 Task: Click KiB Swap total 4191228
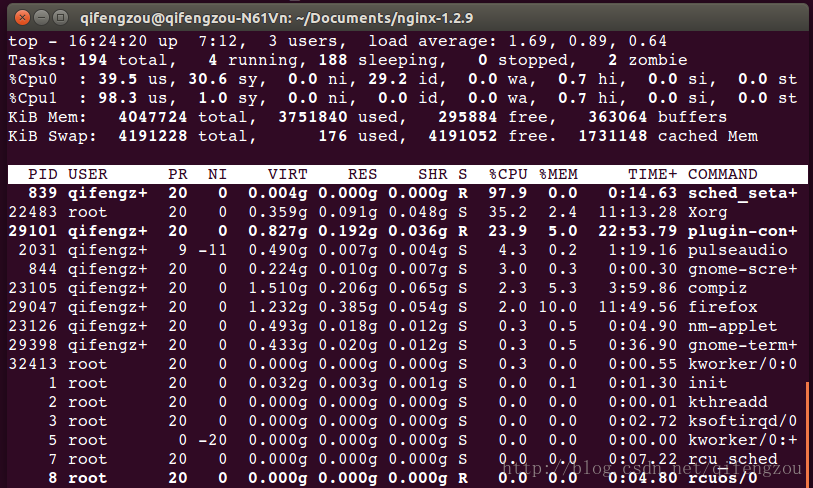click(x=152, y=136)
